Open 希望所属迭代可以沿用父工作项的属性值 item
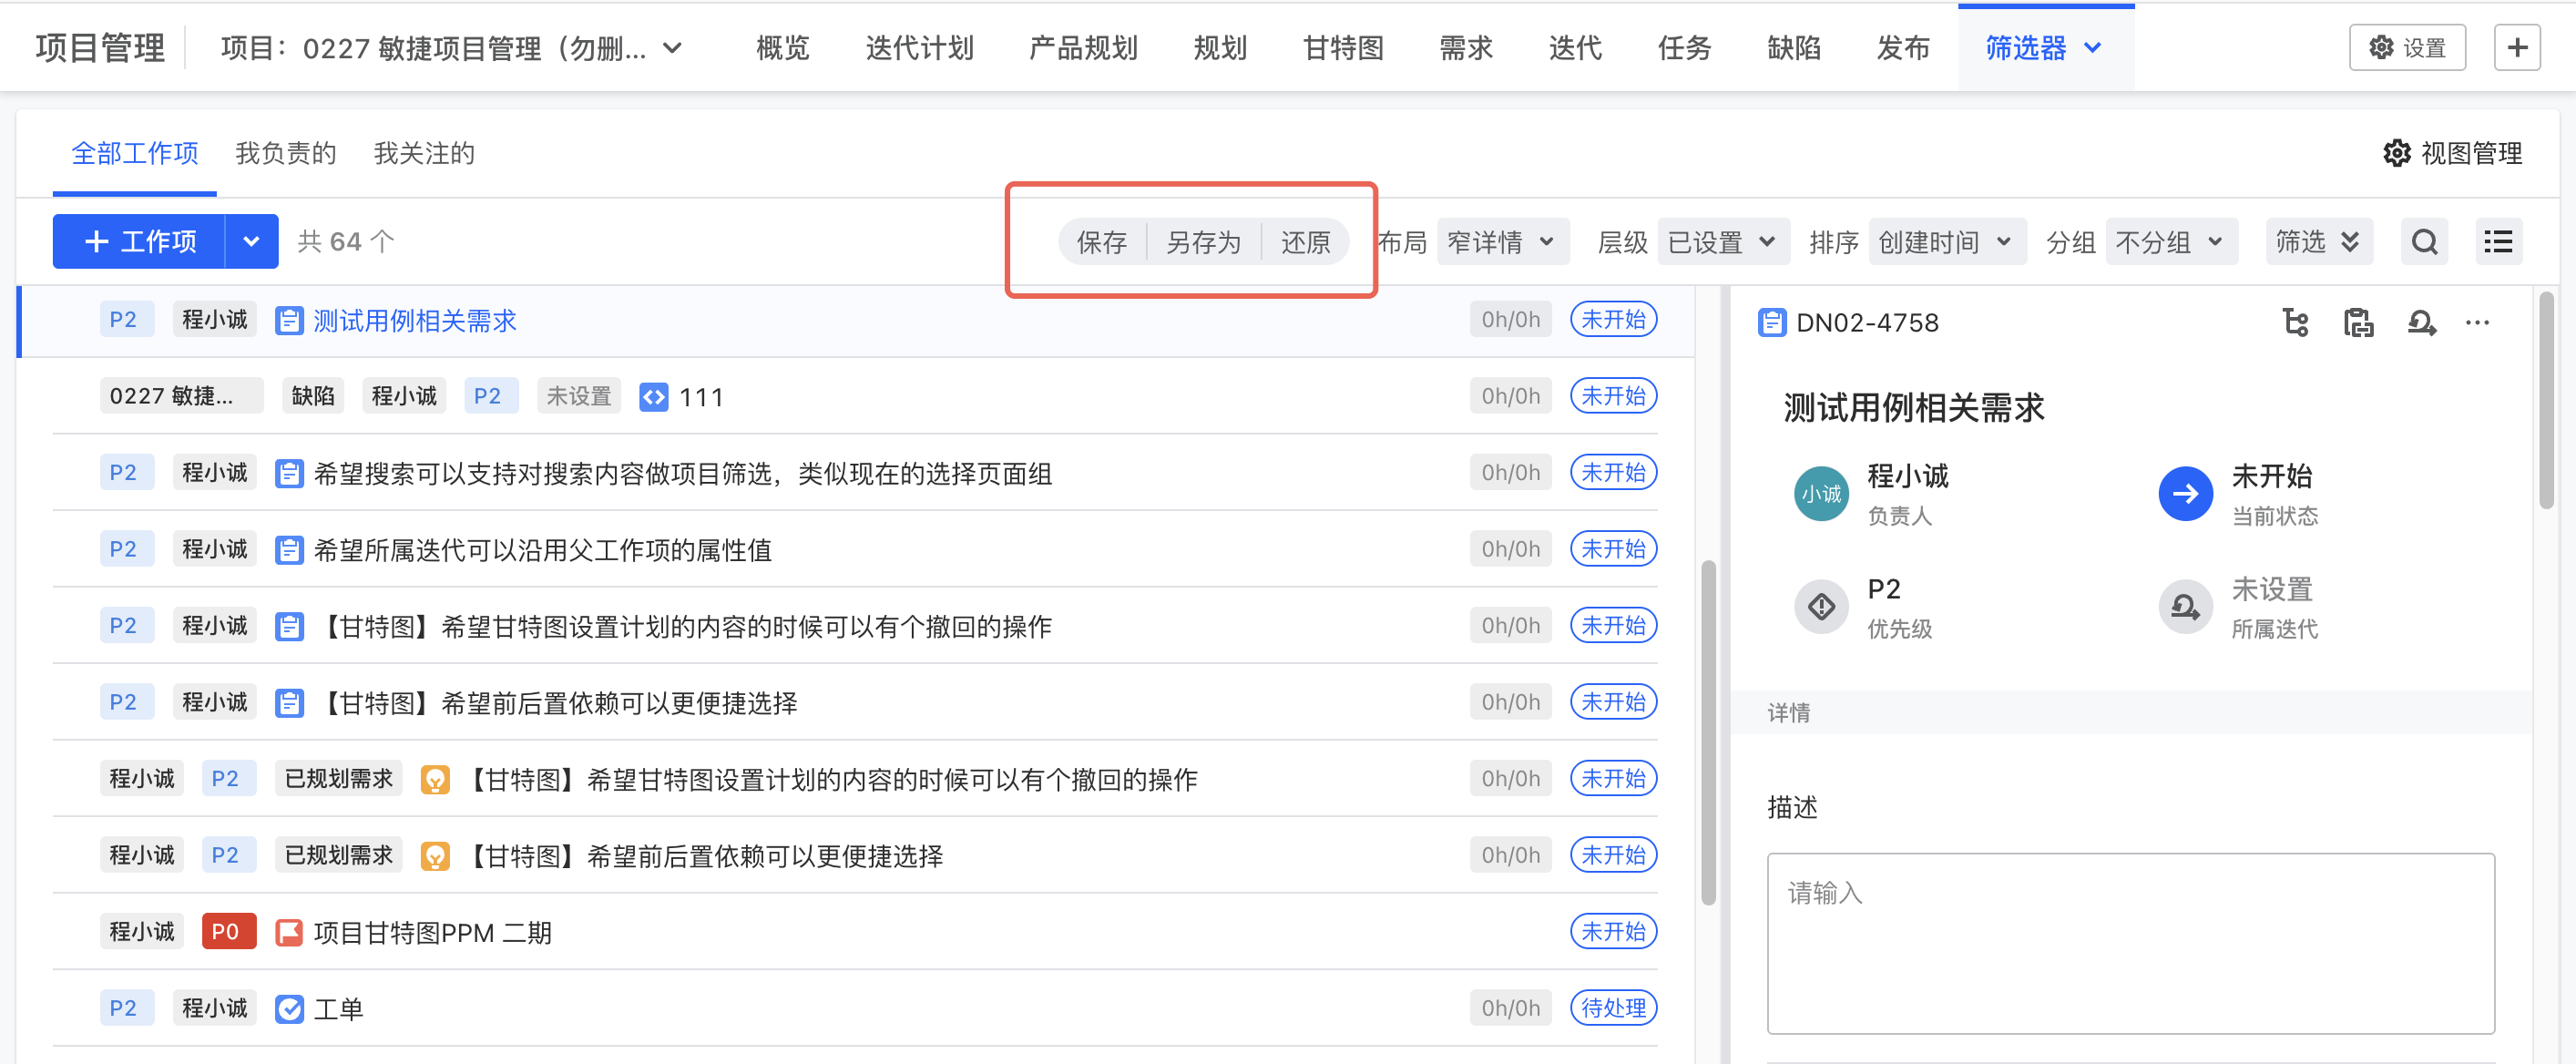Screen dimensions: 2576x1064 (x=543, y=550)
